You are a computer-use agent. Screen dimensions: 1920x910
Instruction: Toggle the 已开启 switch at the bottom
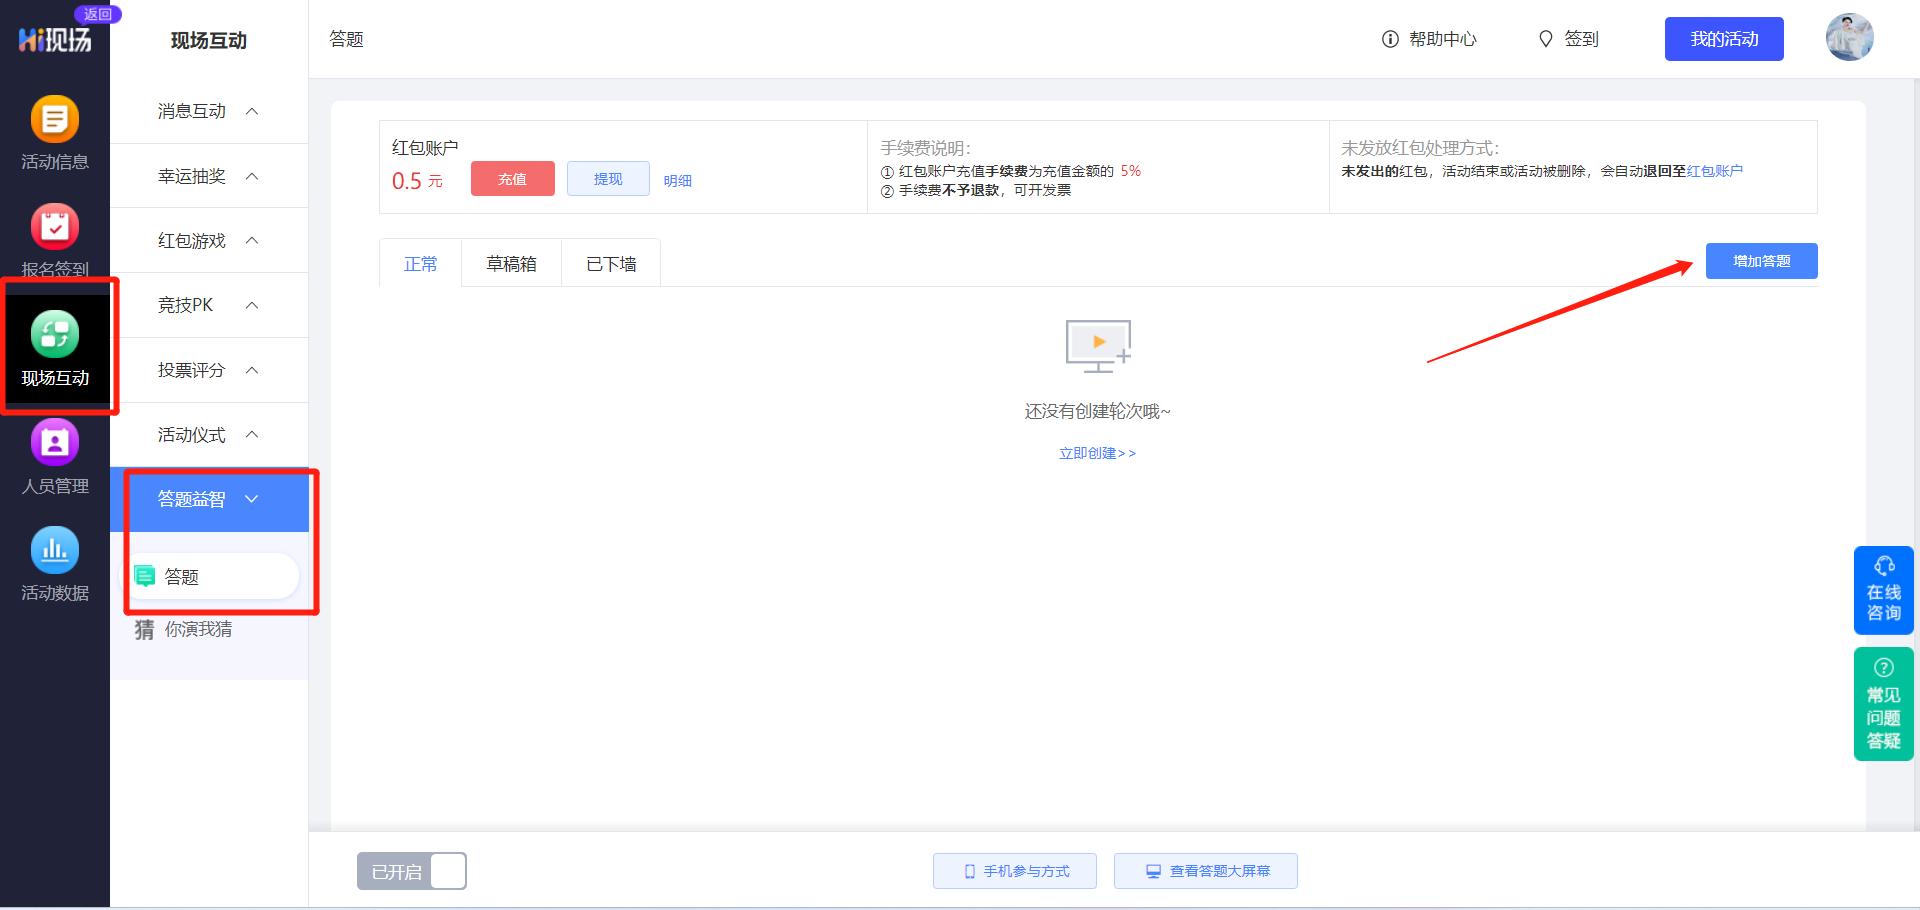[411, 870]
